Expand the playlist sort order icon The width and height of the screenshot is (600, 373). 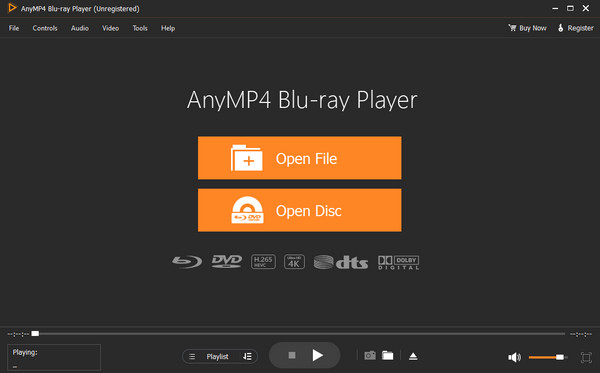(247, 357)
